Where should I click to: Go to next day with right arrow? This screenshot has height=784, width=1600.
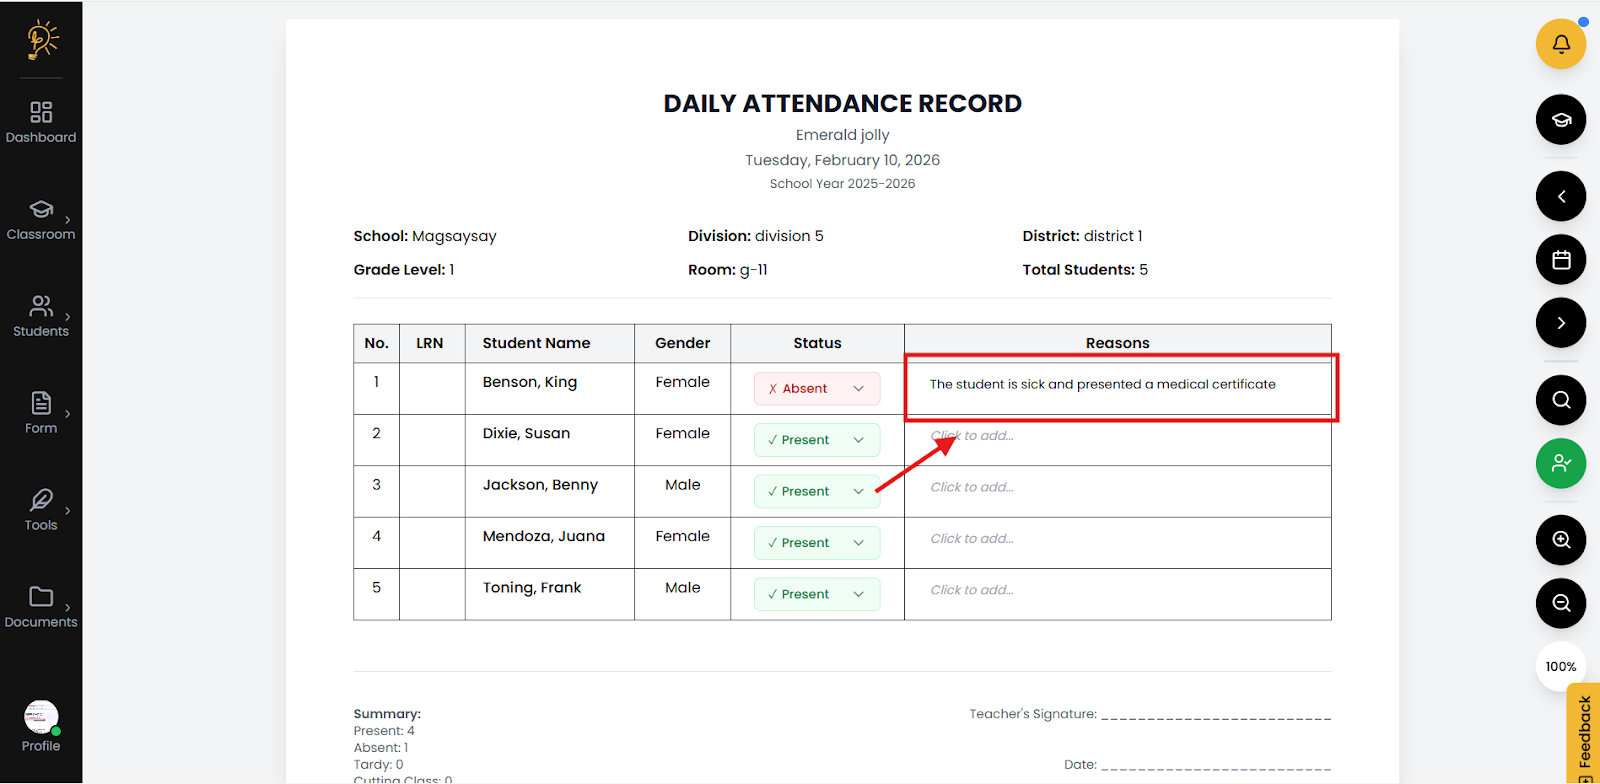click(1560, 323)
